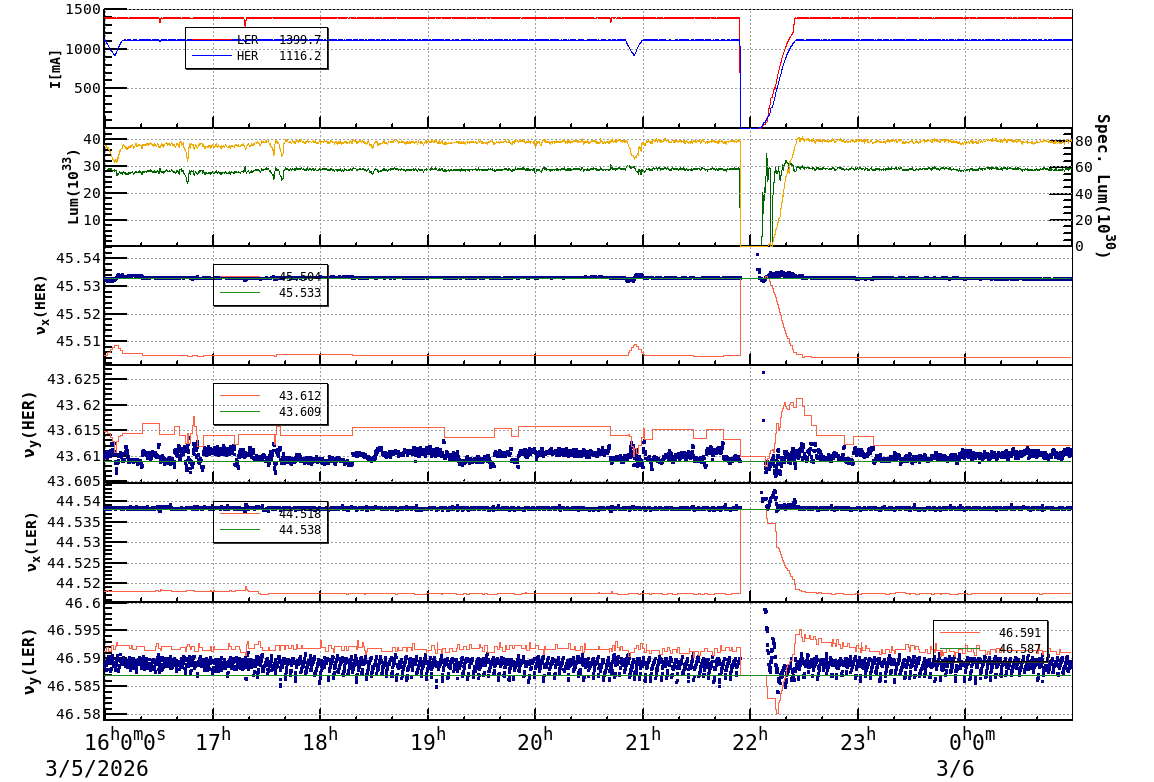Click the 1000 current tick label
Viewport: 1154px width, 782px height.
click(82, 49)
